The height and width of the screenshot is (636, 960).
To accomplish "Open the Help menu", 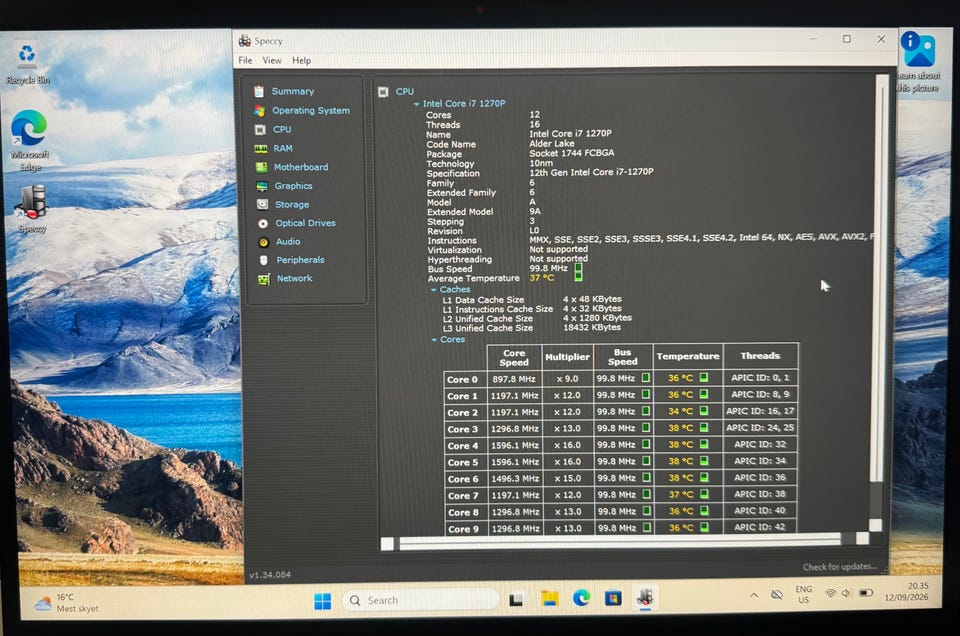I will (301, 61).
